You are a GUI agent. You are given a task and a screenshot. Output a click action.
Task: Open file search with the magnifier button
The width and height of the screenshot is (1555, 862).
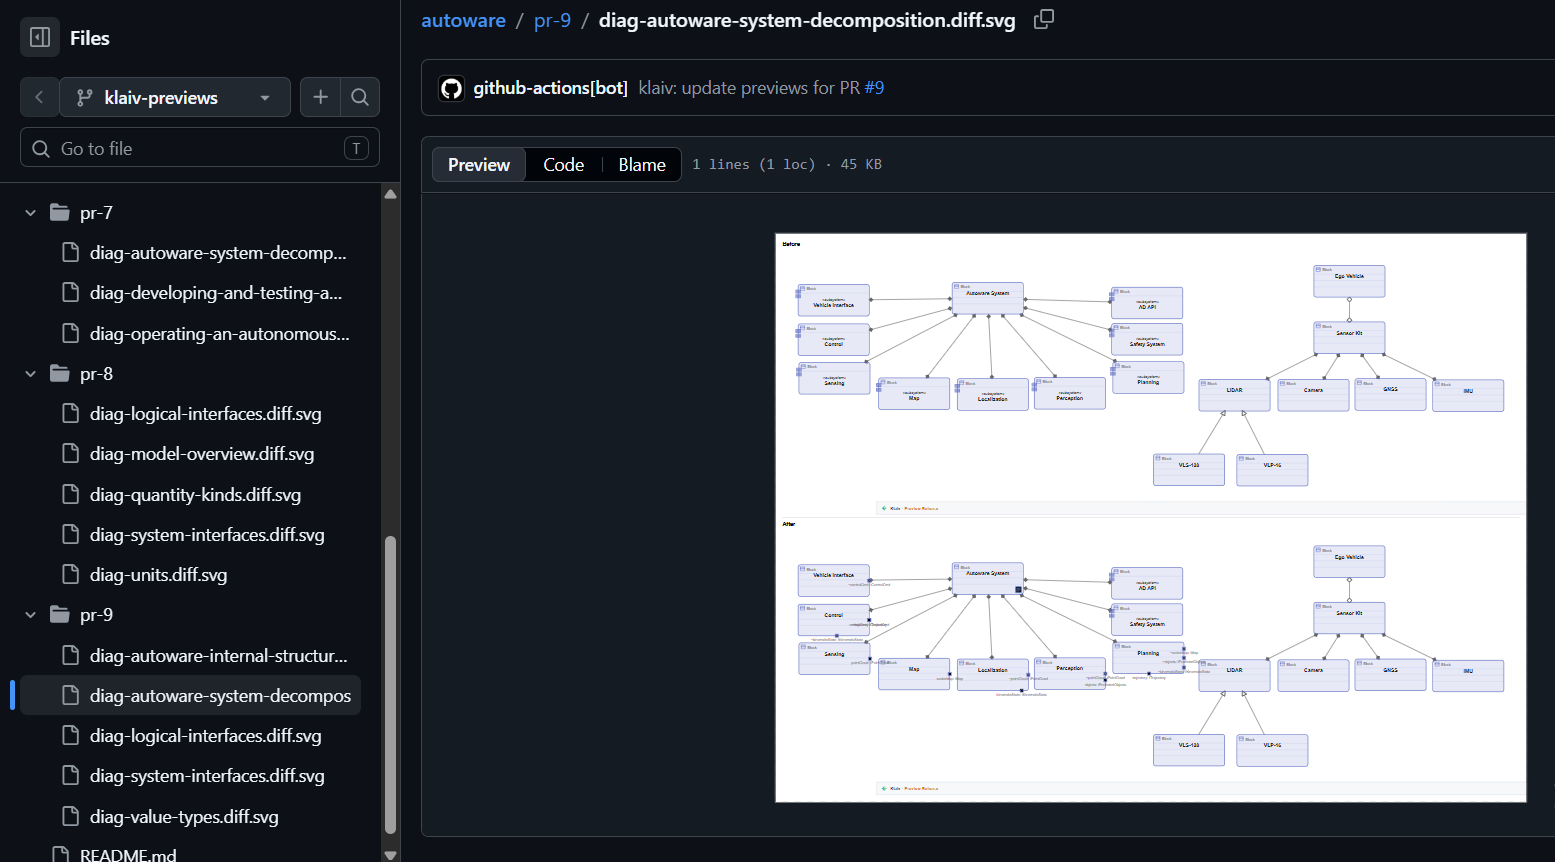[x=360, y=97]
